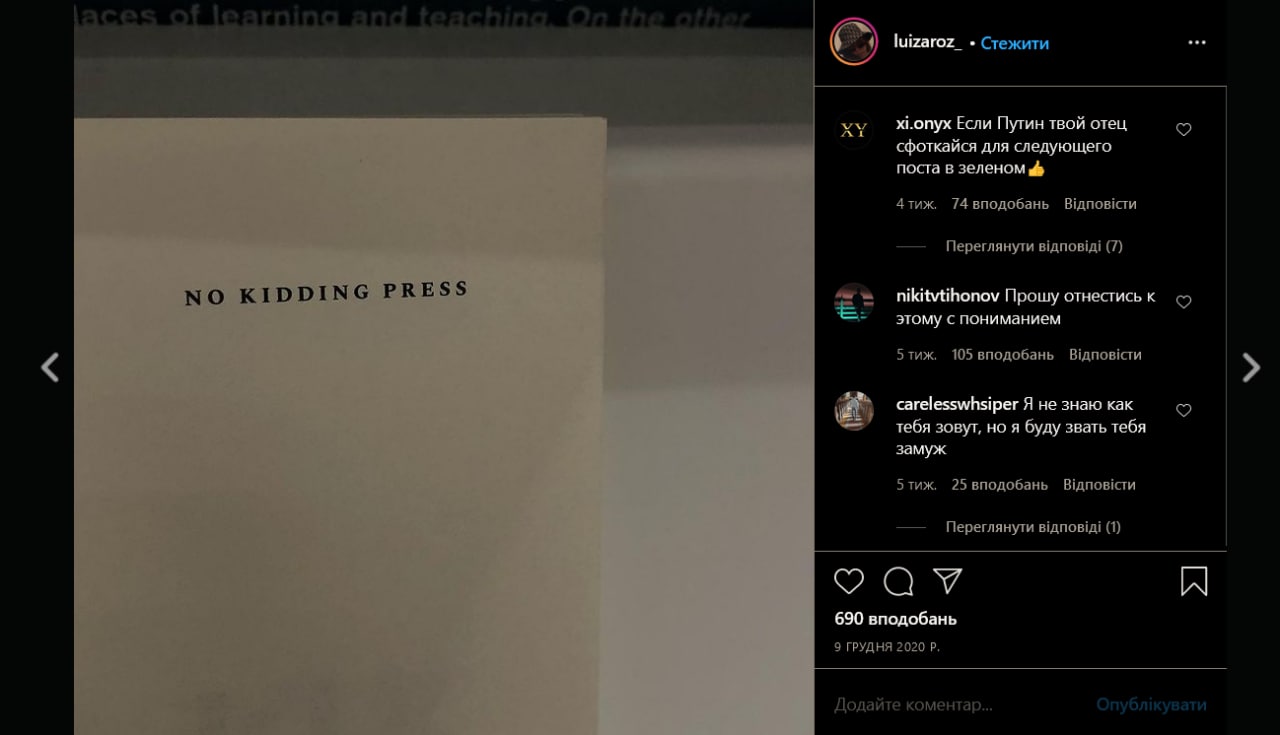This screenshot has height=735, width=1280.
Task: Save post with bookmark icon
Action: pos(1194,581)
